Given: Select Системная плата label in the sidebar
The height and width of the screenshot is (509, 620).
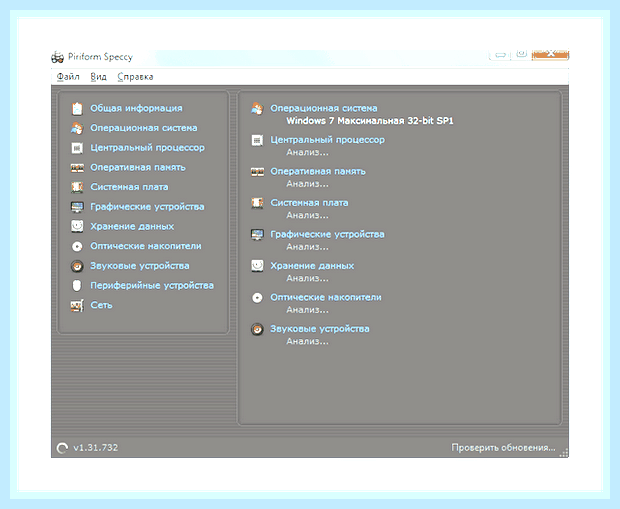Looking at the screenshot, I should coord(129,187).
